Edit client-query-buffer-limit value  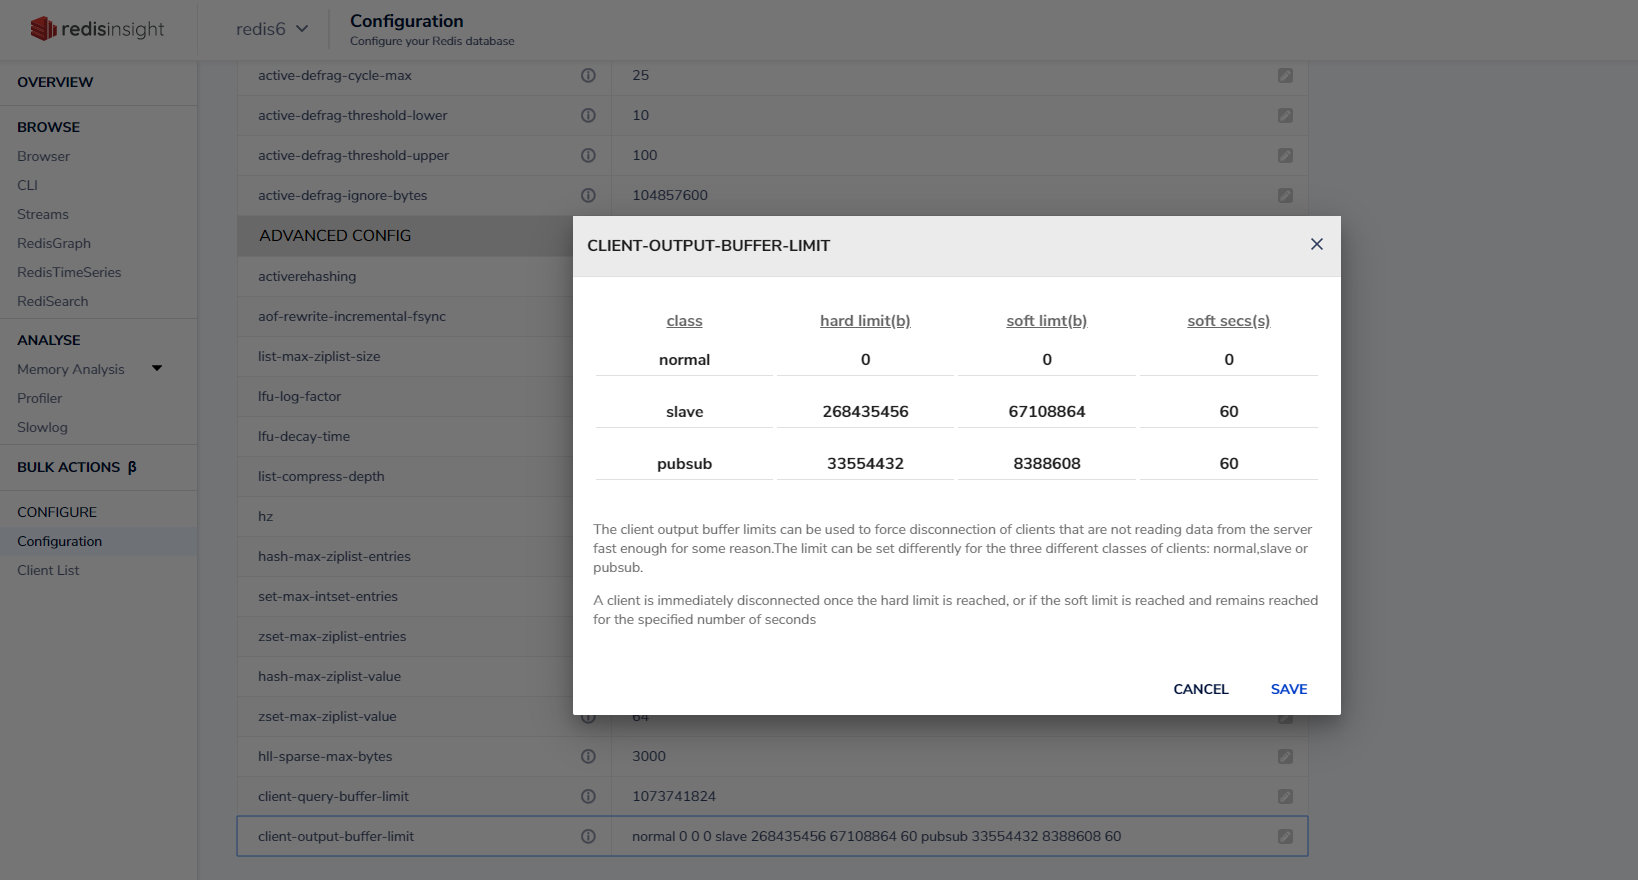click(x=1285, y=796)
